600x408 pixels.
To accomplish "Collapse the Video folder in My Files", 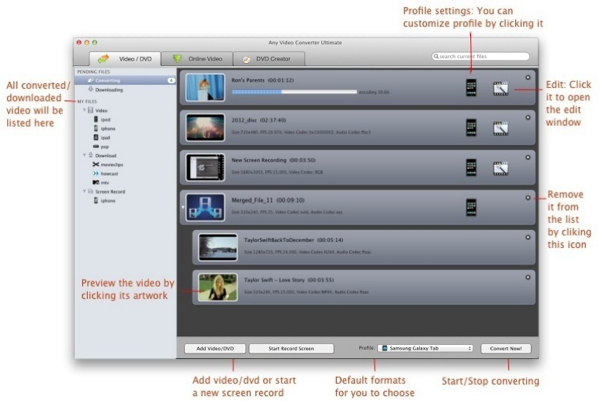I will (x=85, y=110).
